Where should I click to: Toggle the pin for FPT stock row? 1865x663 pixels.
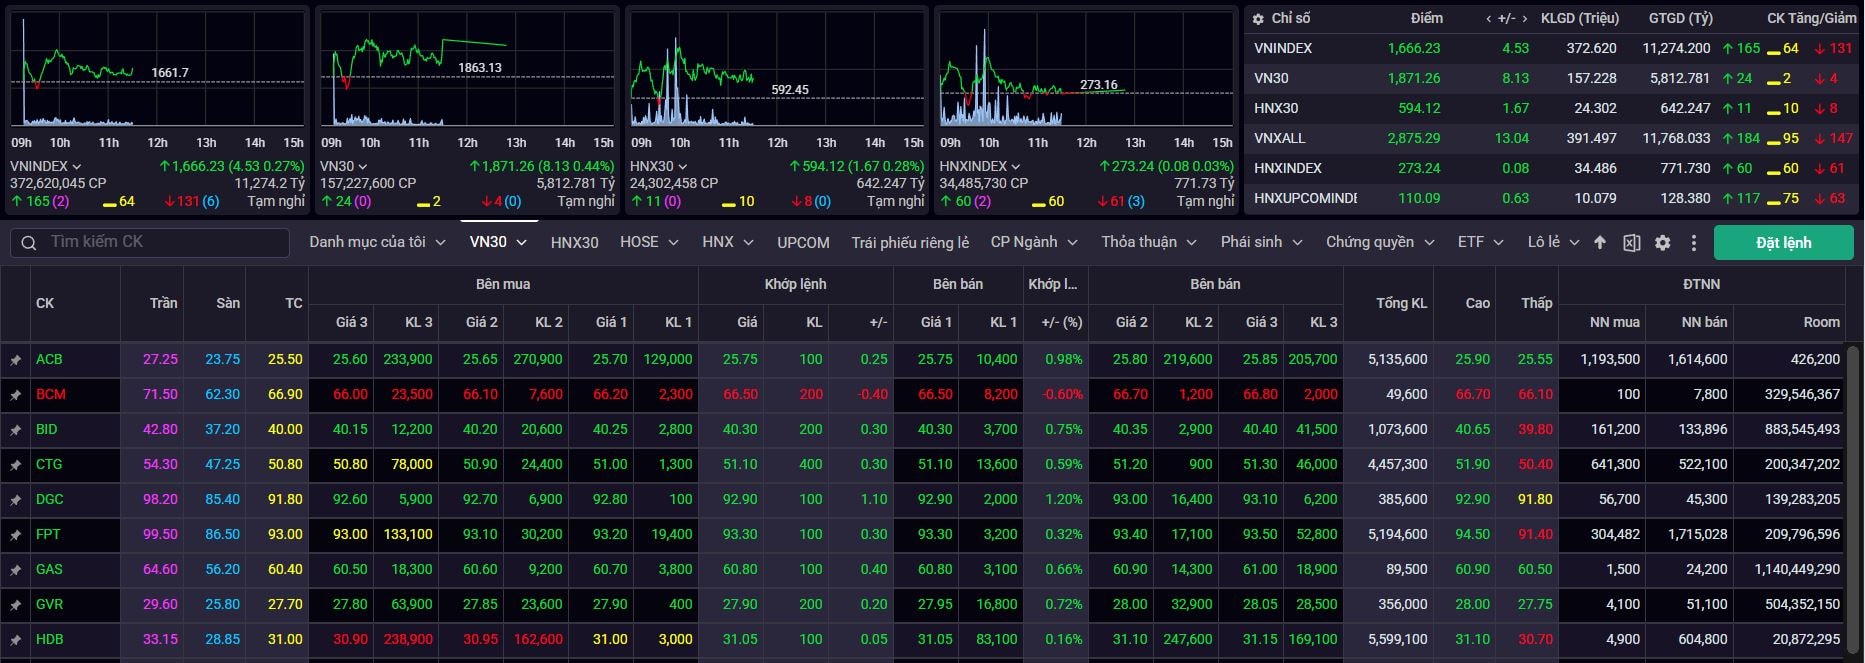coord(16,535)
